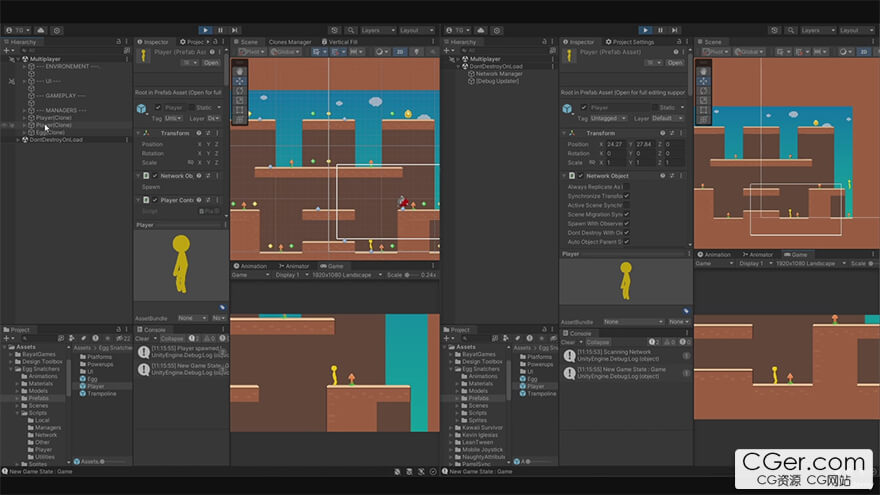Toggle Collapse in left Console

click(x=172, y=338)
